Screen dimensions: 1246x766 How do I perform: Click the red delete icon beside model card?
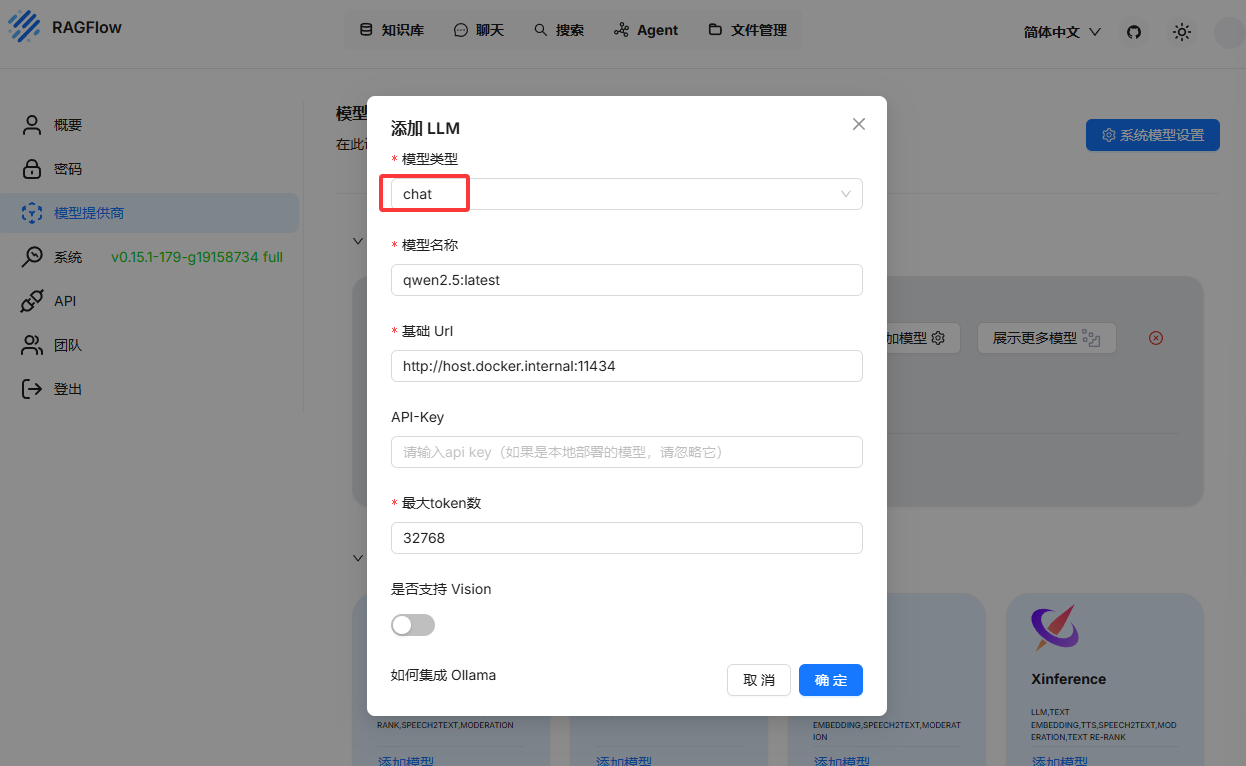click(x=1156, y=338)
